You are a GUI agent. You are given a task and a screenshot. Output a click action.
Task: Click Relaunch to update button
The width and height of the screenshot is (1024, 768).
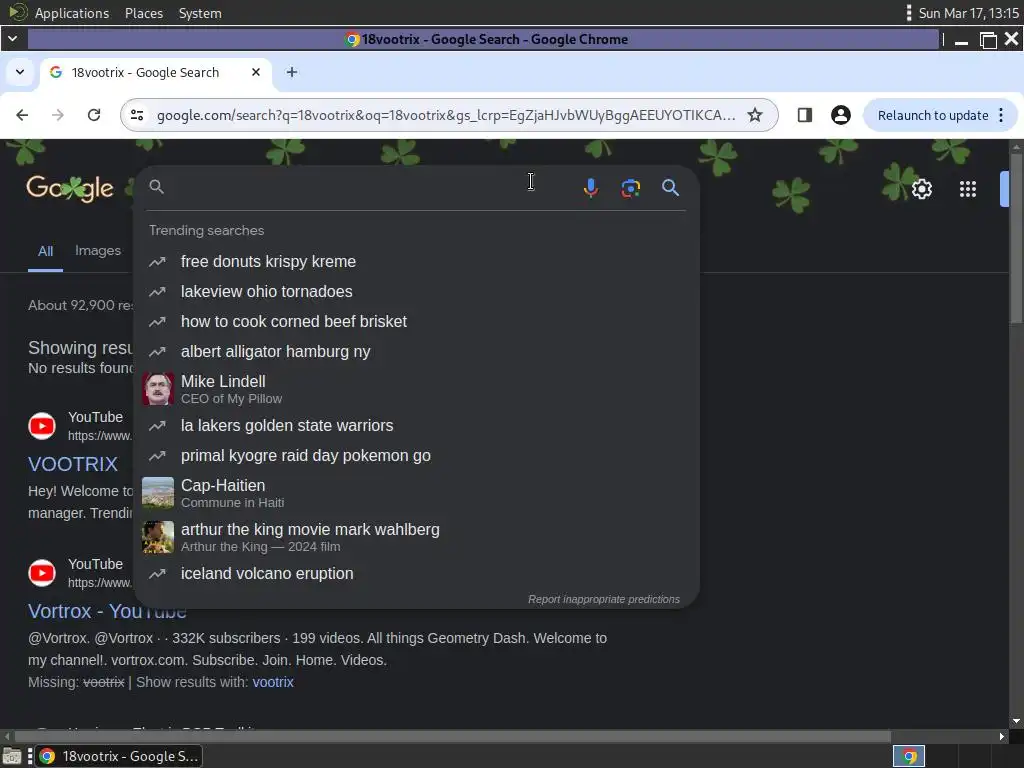[x=933, y=116]
